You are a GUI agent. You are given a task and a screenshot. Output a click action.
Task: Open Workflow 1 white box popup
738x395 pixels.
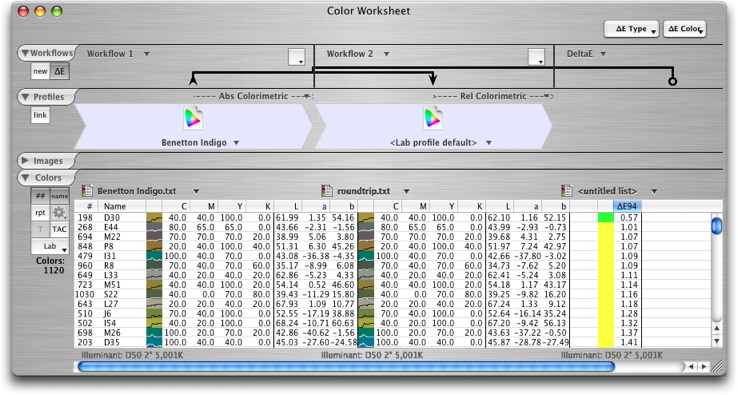297,57
